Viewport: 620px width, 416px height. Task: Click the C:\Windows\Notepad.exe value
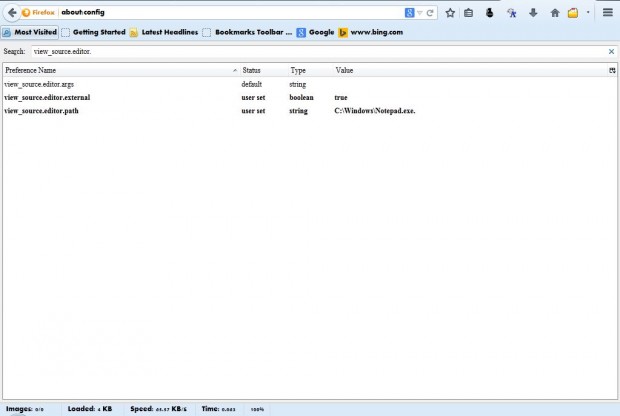(375, 111)
